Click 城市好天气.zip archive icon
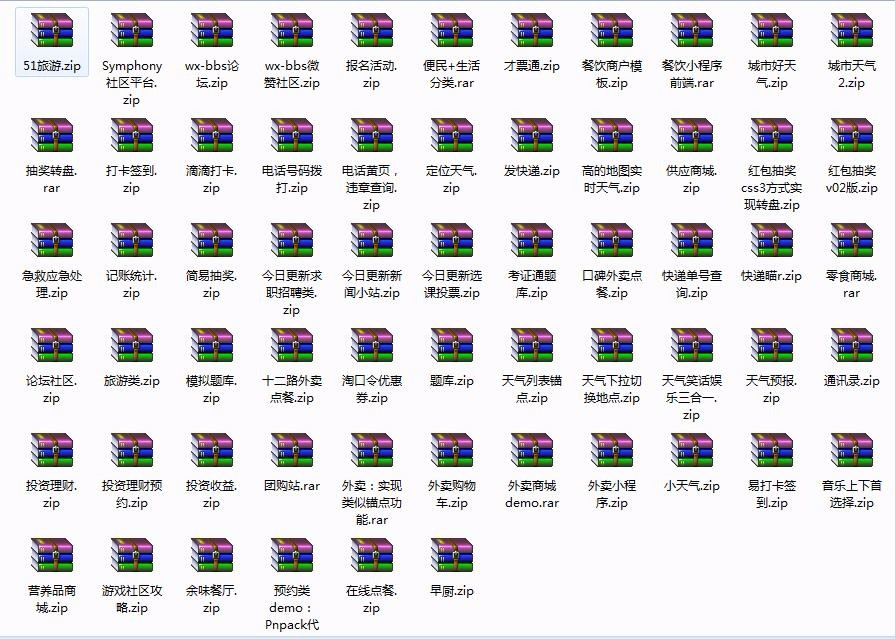 pyautogui.click(x=771, y=30)
